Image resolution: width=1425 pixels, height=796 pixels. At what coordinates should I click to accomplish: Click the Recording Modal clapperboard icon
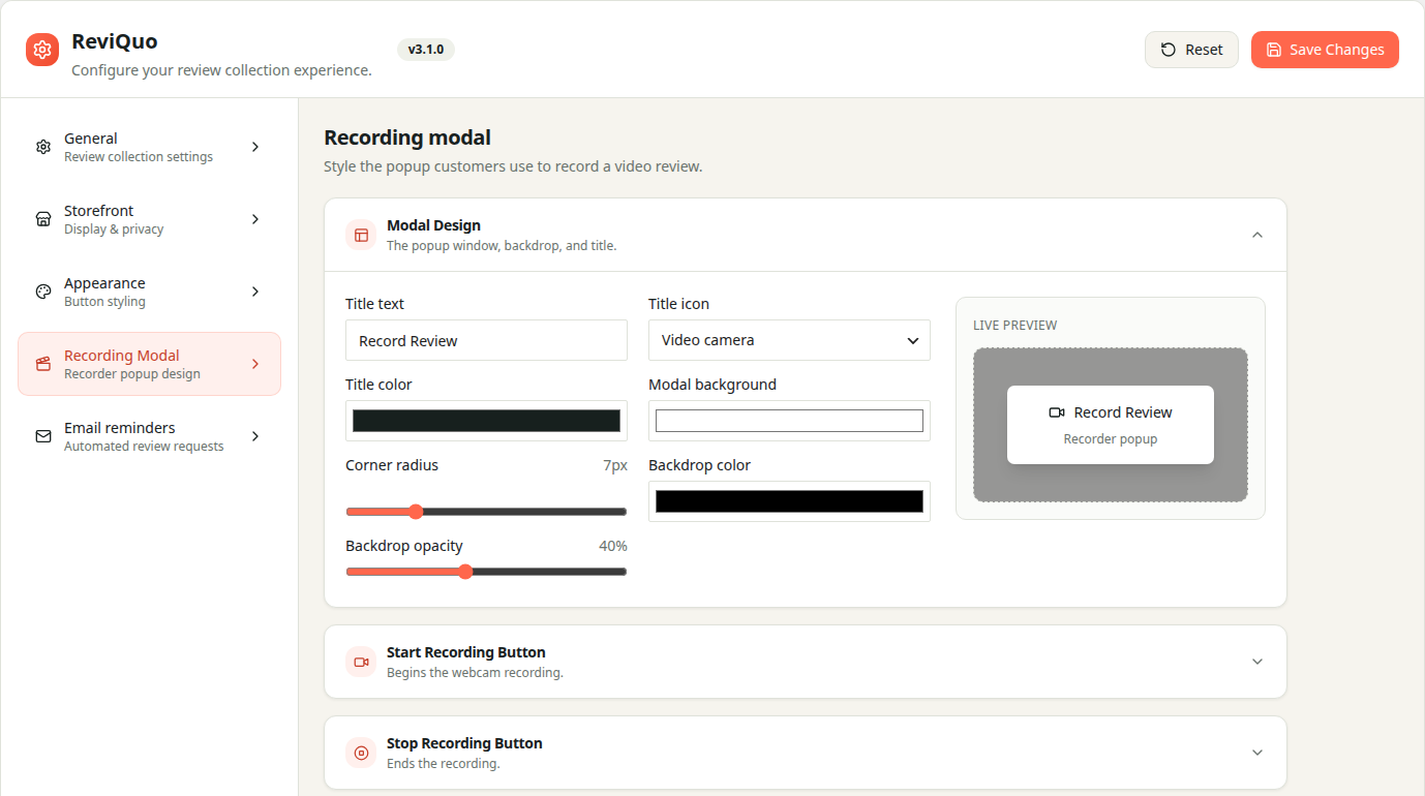(x=43, y=364)
